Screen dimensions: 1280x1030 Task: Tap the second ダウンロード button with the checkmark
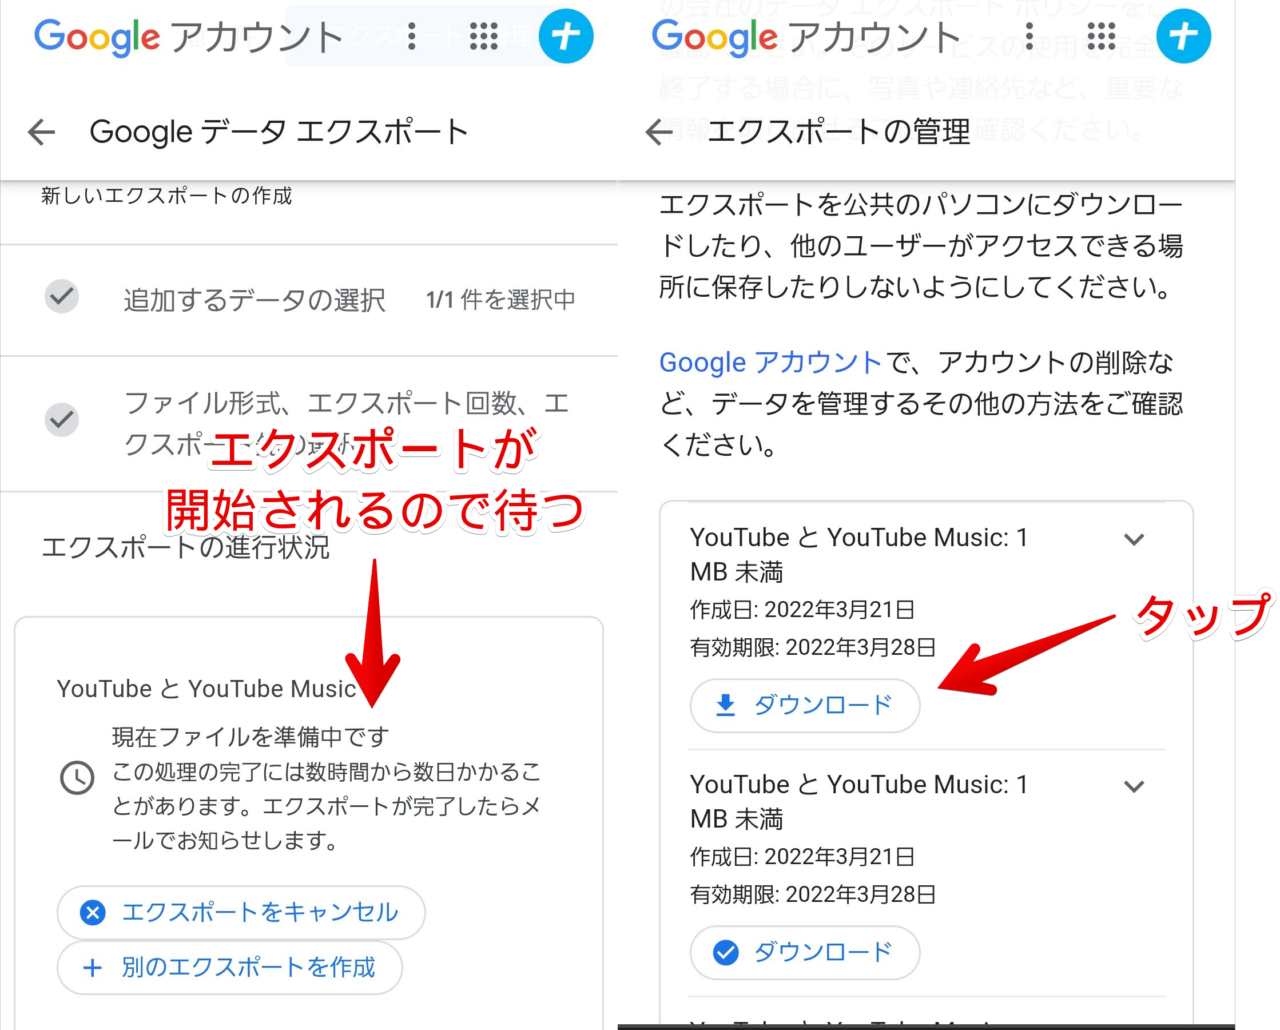tap(805, 952)
